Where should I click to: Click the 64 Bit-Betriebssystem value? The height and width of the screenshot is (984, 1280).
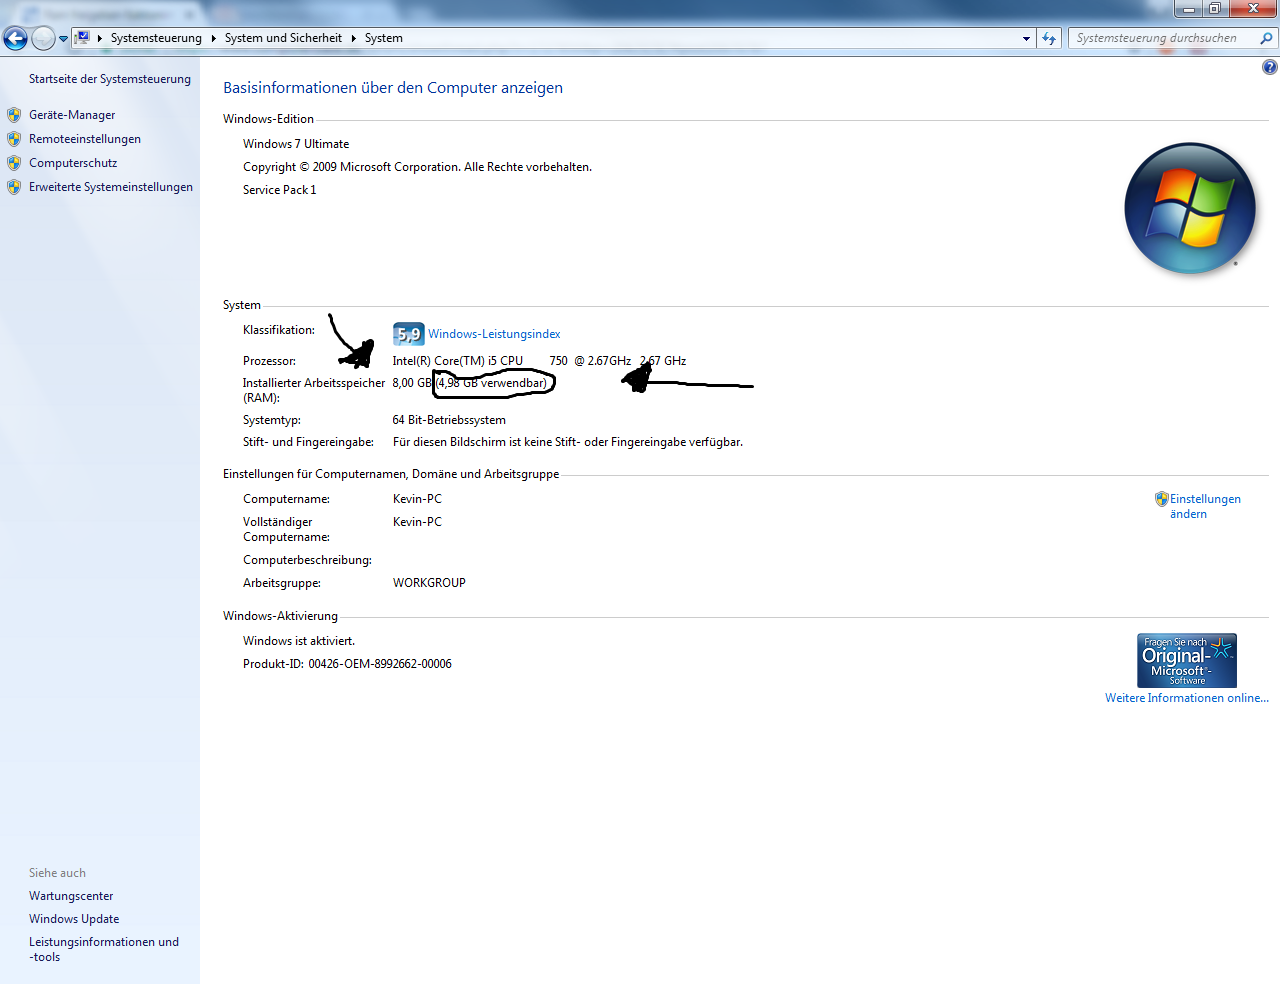pos(449,420)
